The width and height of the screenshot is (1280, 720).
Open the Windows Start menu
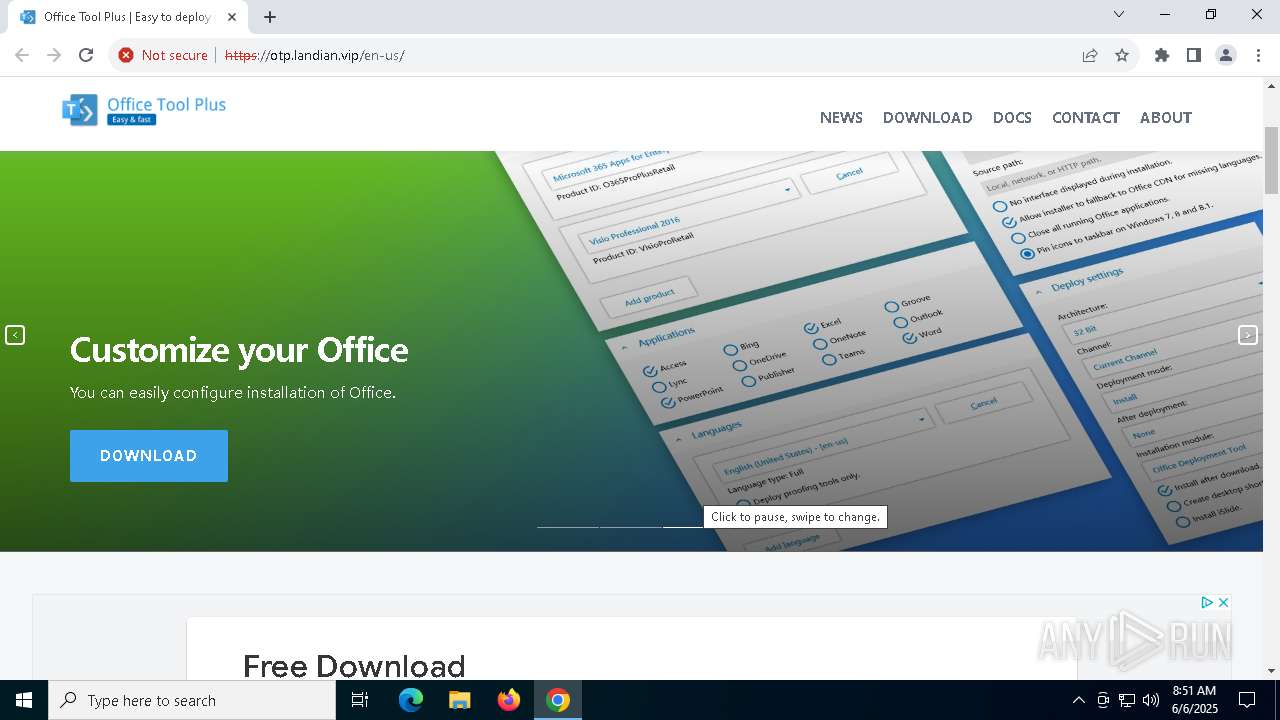(x=24, y=700)
